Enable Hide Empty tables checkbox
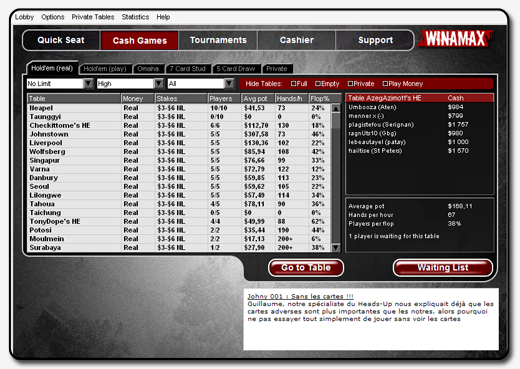 pos(318,84)
